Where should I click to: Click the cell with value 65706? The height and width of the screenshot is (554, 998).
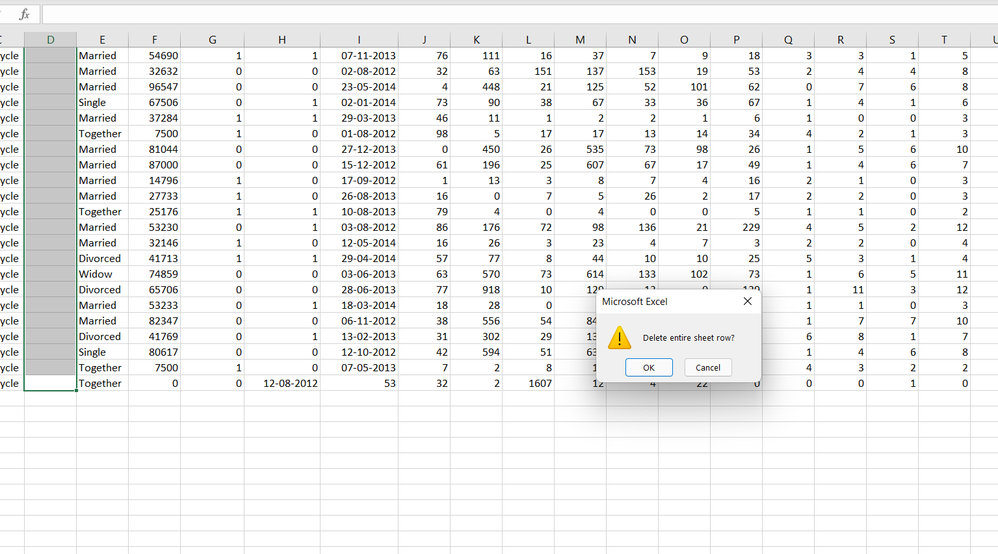pyautogui.click(x=154, y=290)
